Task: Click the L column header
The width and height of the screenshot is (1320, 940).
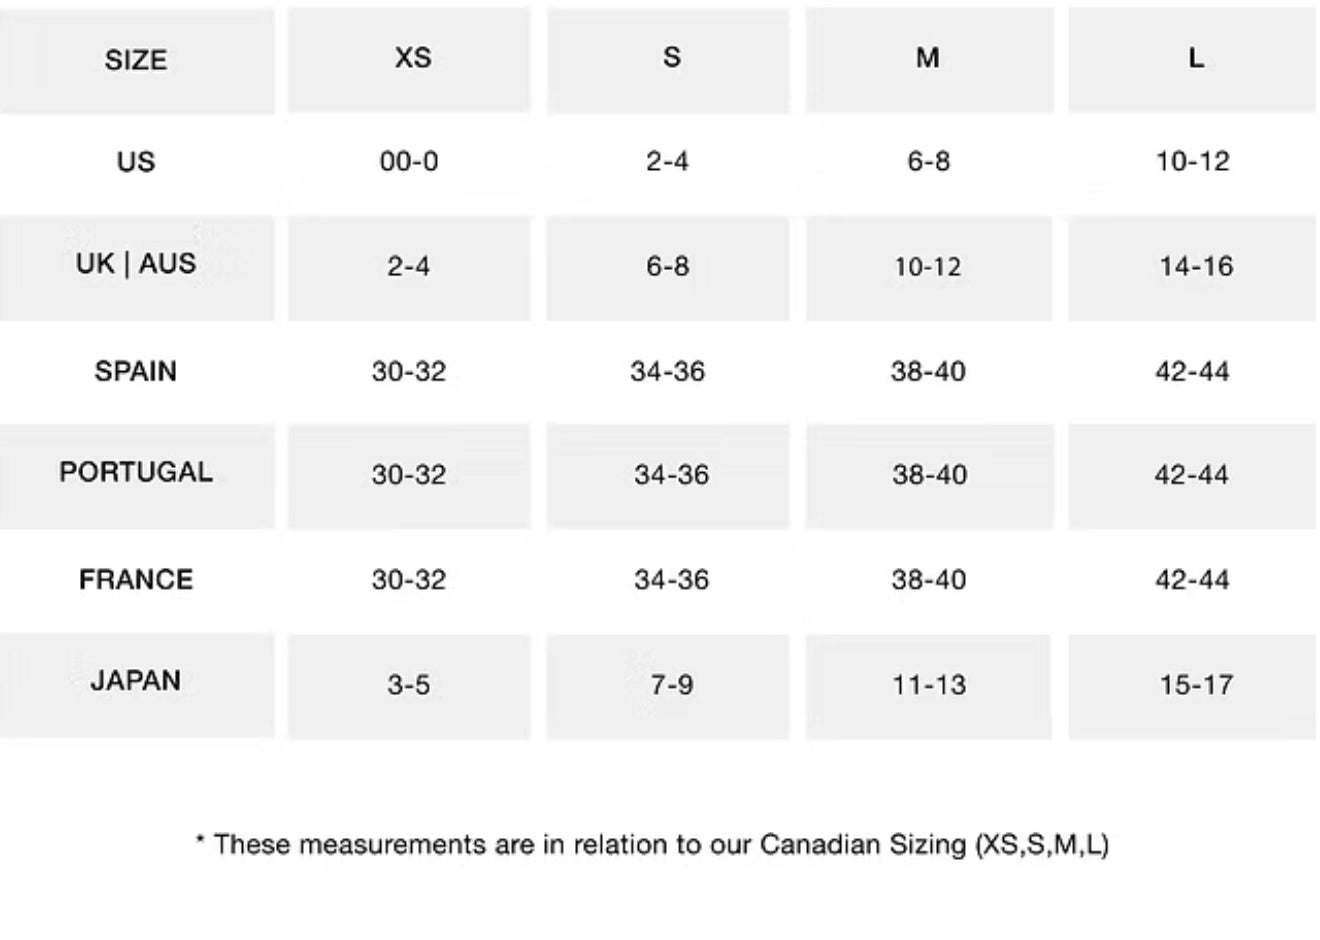Action: coord(1195,58)
